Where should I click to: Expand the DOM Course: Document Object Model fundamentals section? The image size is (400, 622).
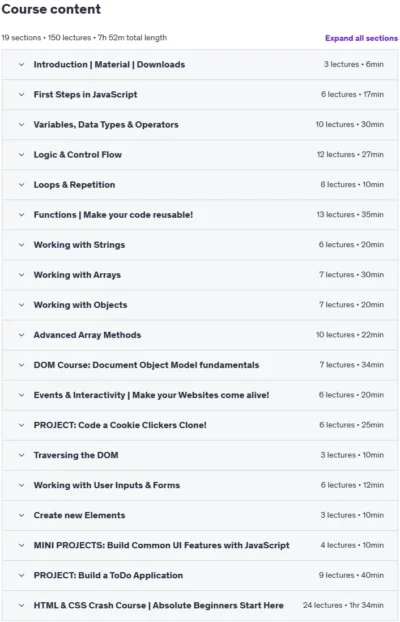tap(200, 365)
